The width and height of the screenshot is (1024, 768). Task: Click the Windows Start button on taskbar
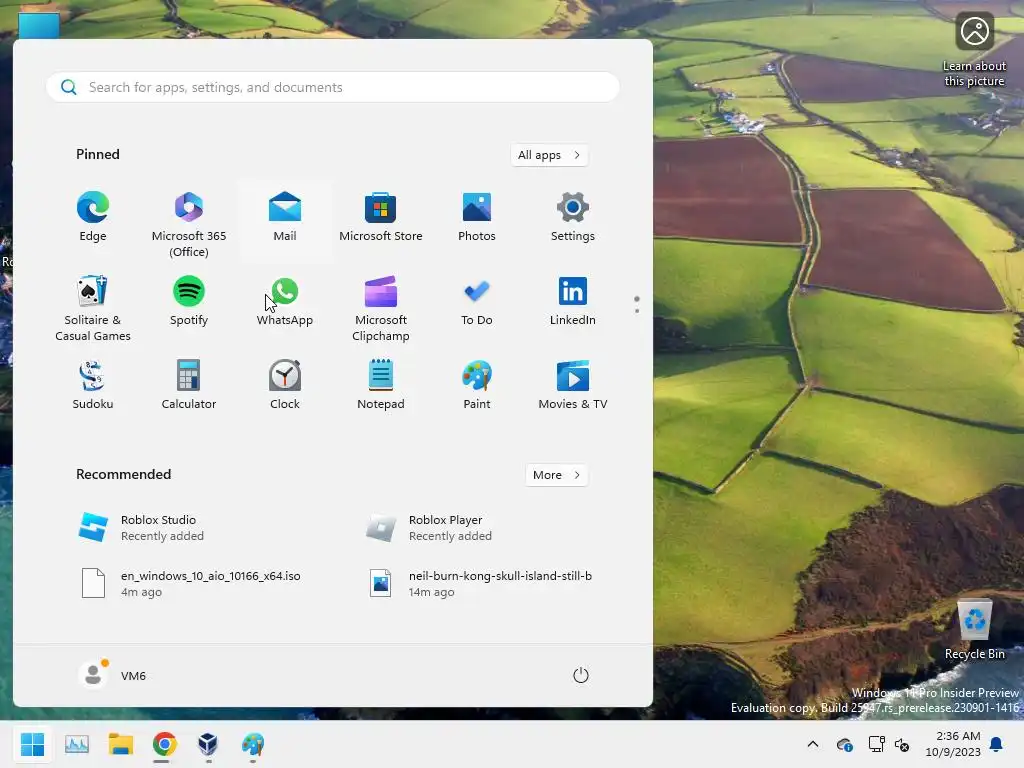click(33, 744)
